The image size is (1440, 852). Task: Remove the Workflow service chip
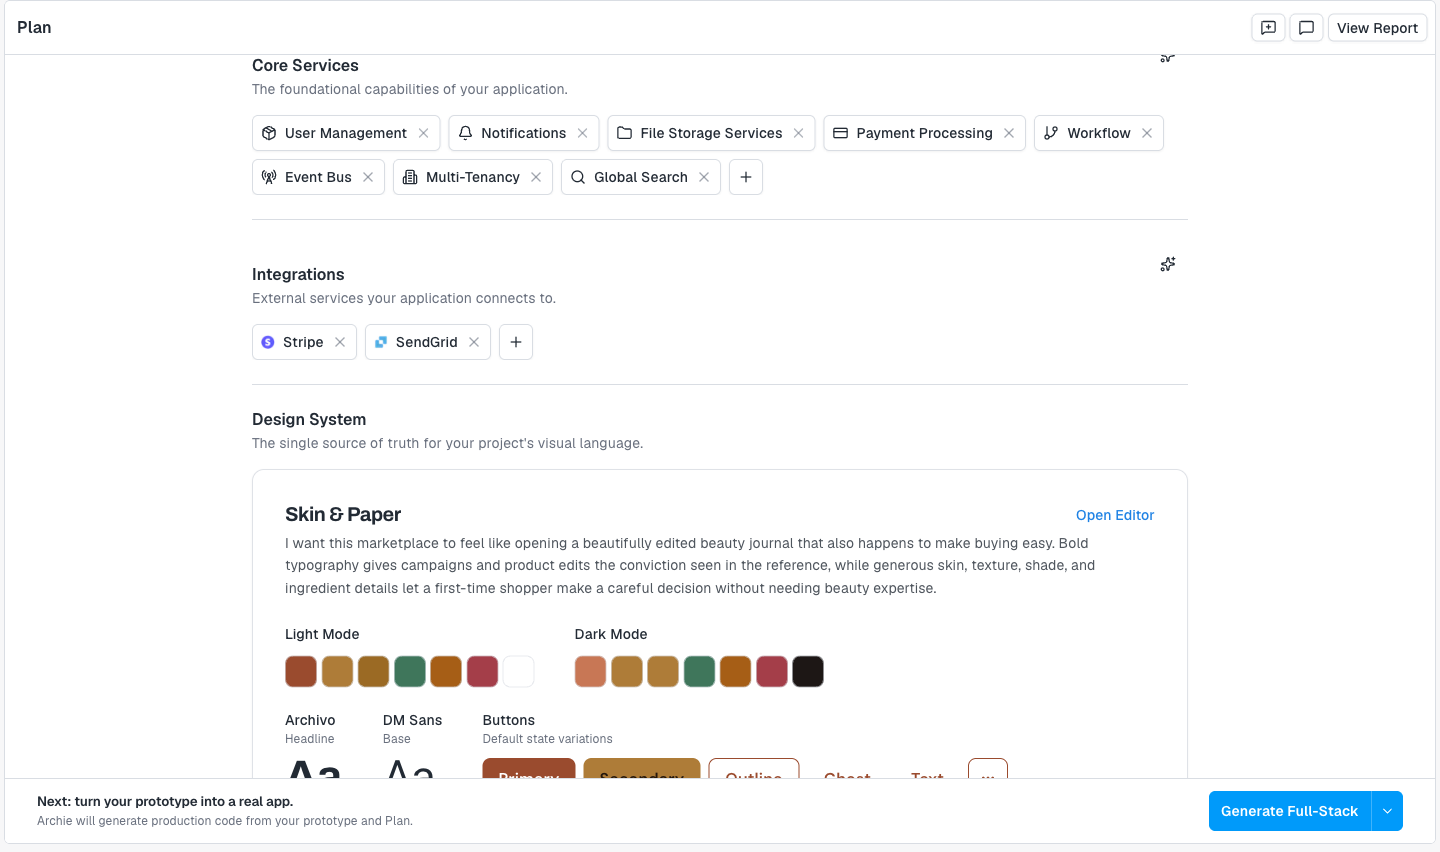point(1147,133)
